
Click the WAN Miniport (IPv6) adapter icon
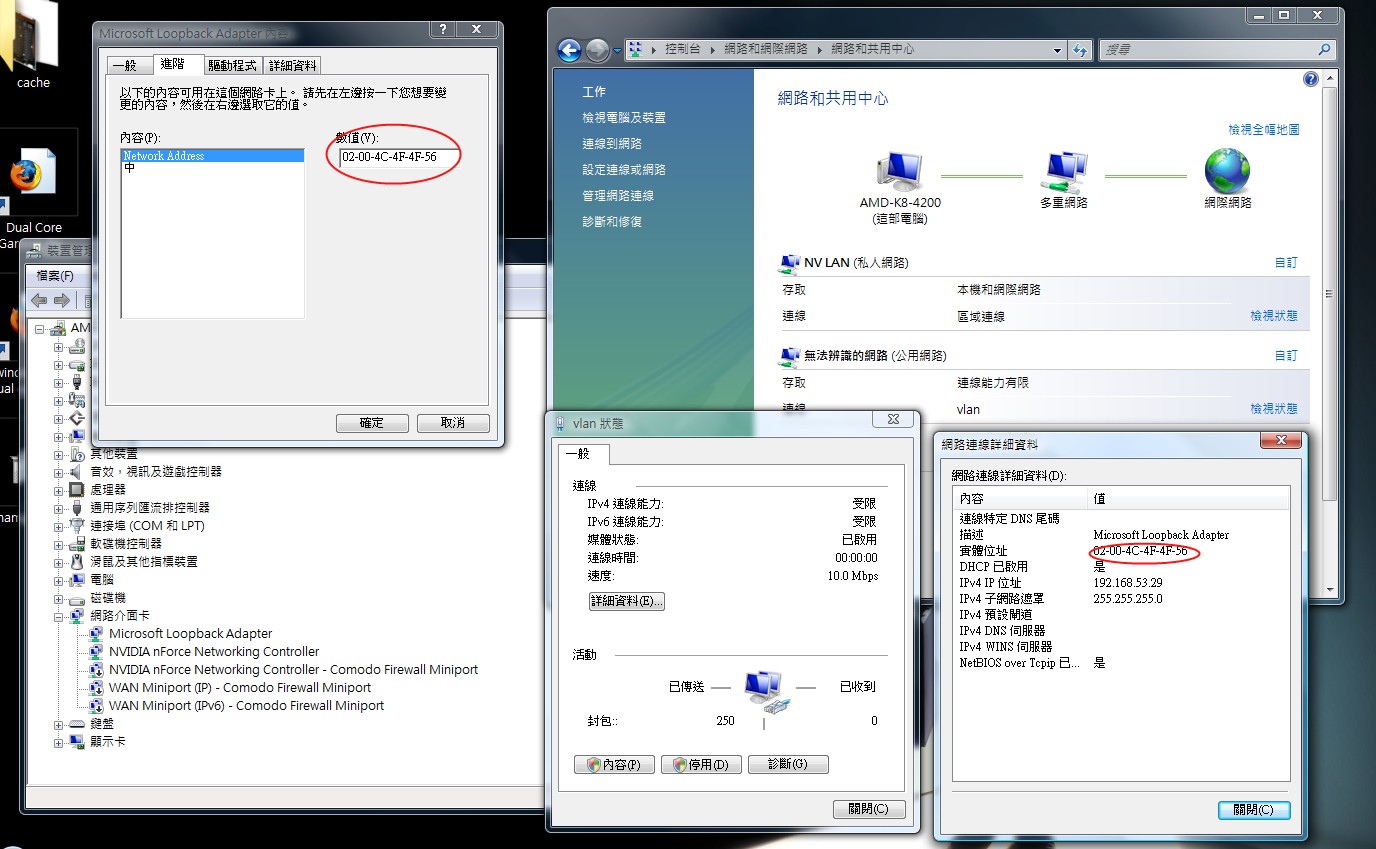(96, 706)
